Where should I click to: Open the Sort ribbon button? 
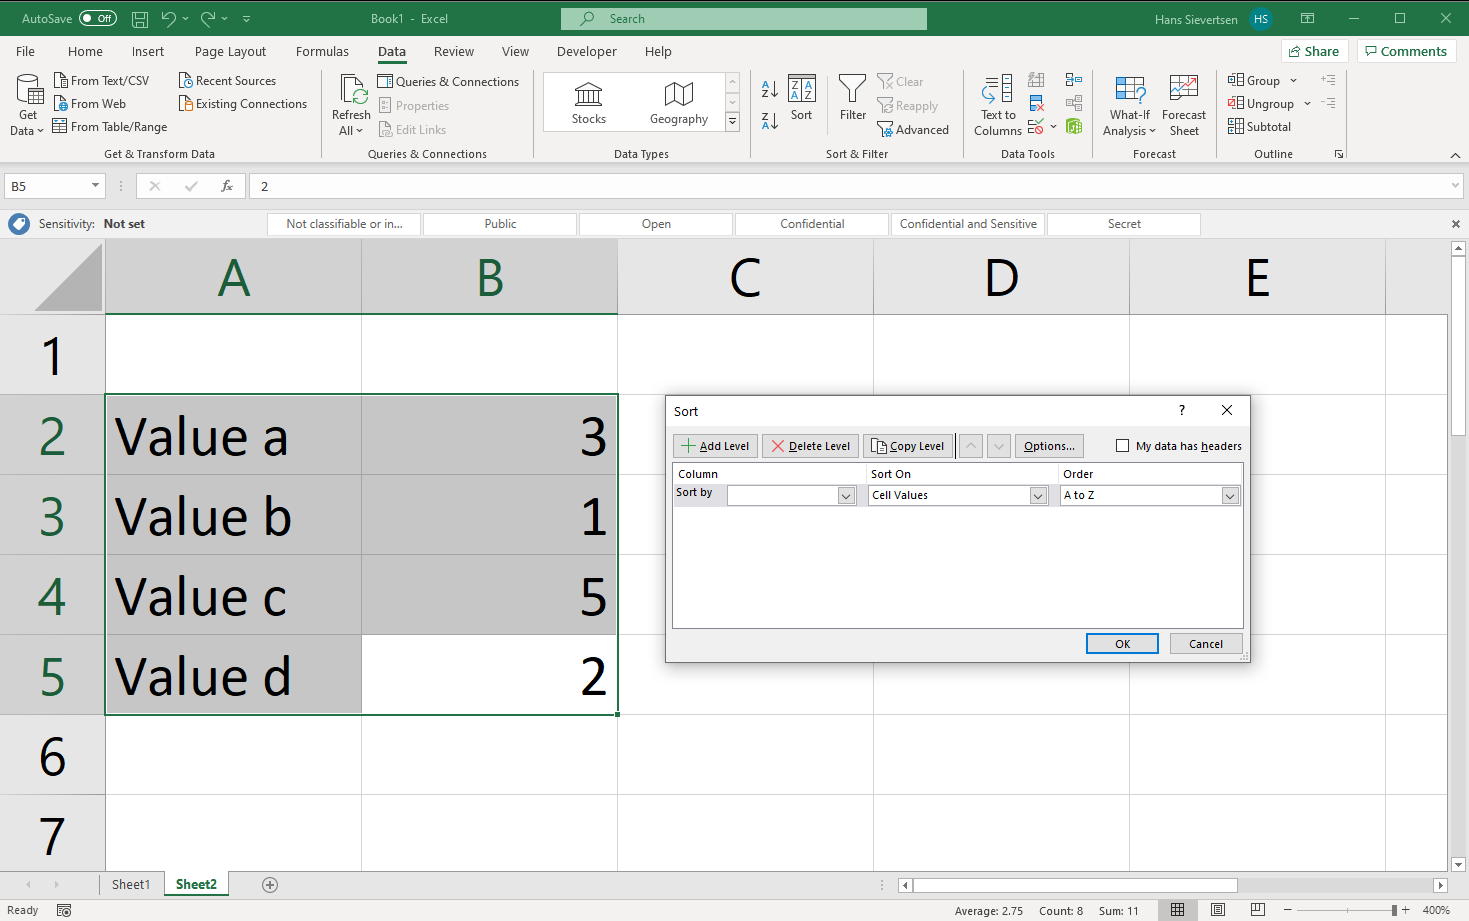coord(802,98)
